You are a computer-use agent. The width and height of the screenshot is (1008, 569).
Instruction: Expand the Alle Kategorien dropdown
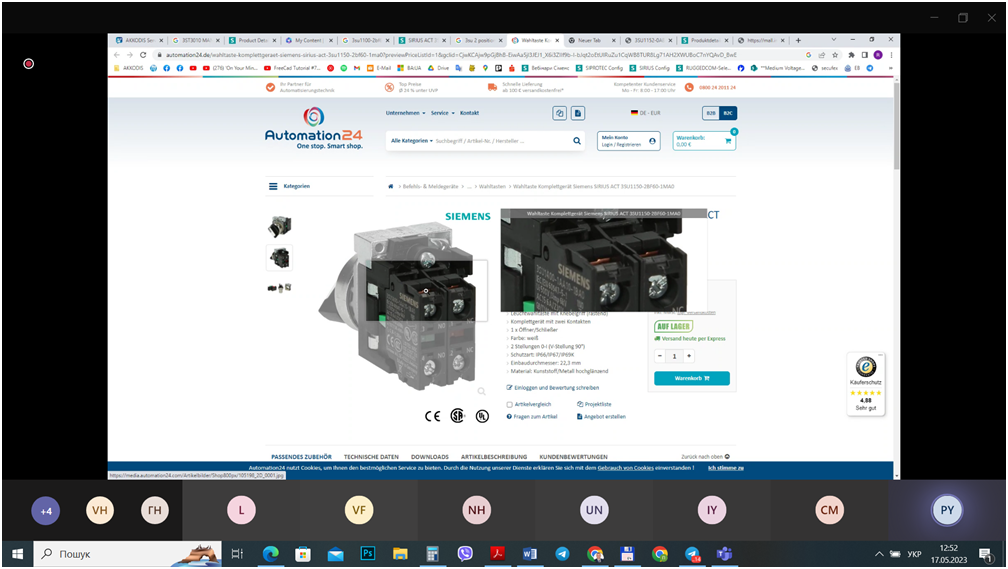click(411, 141)
